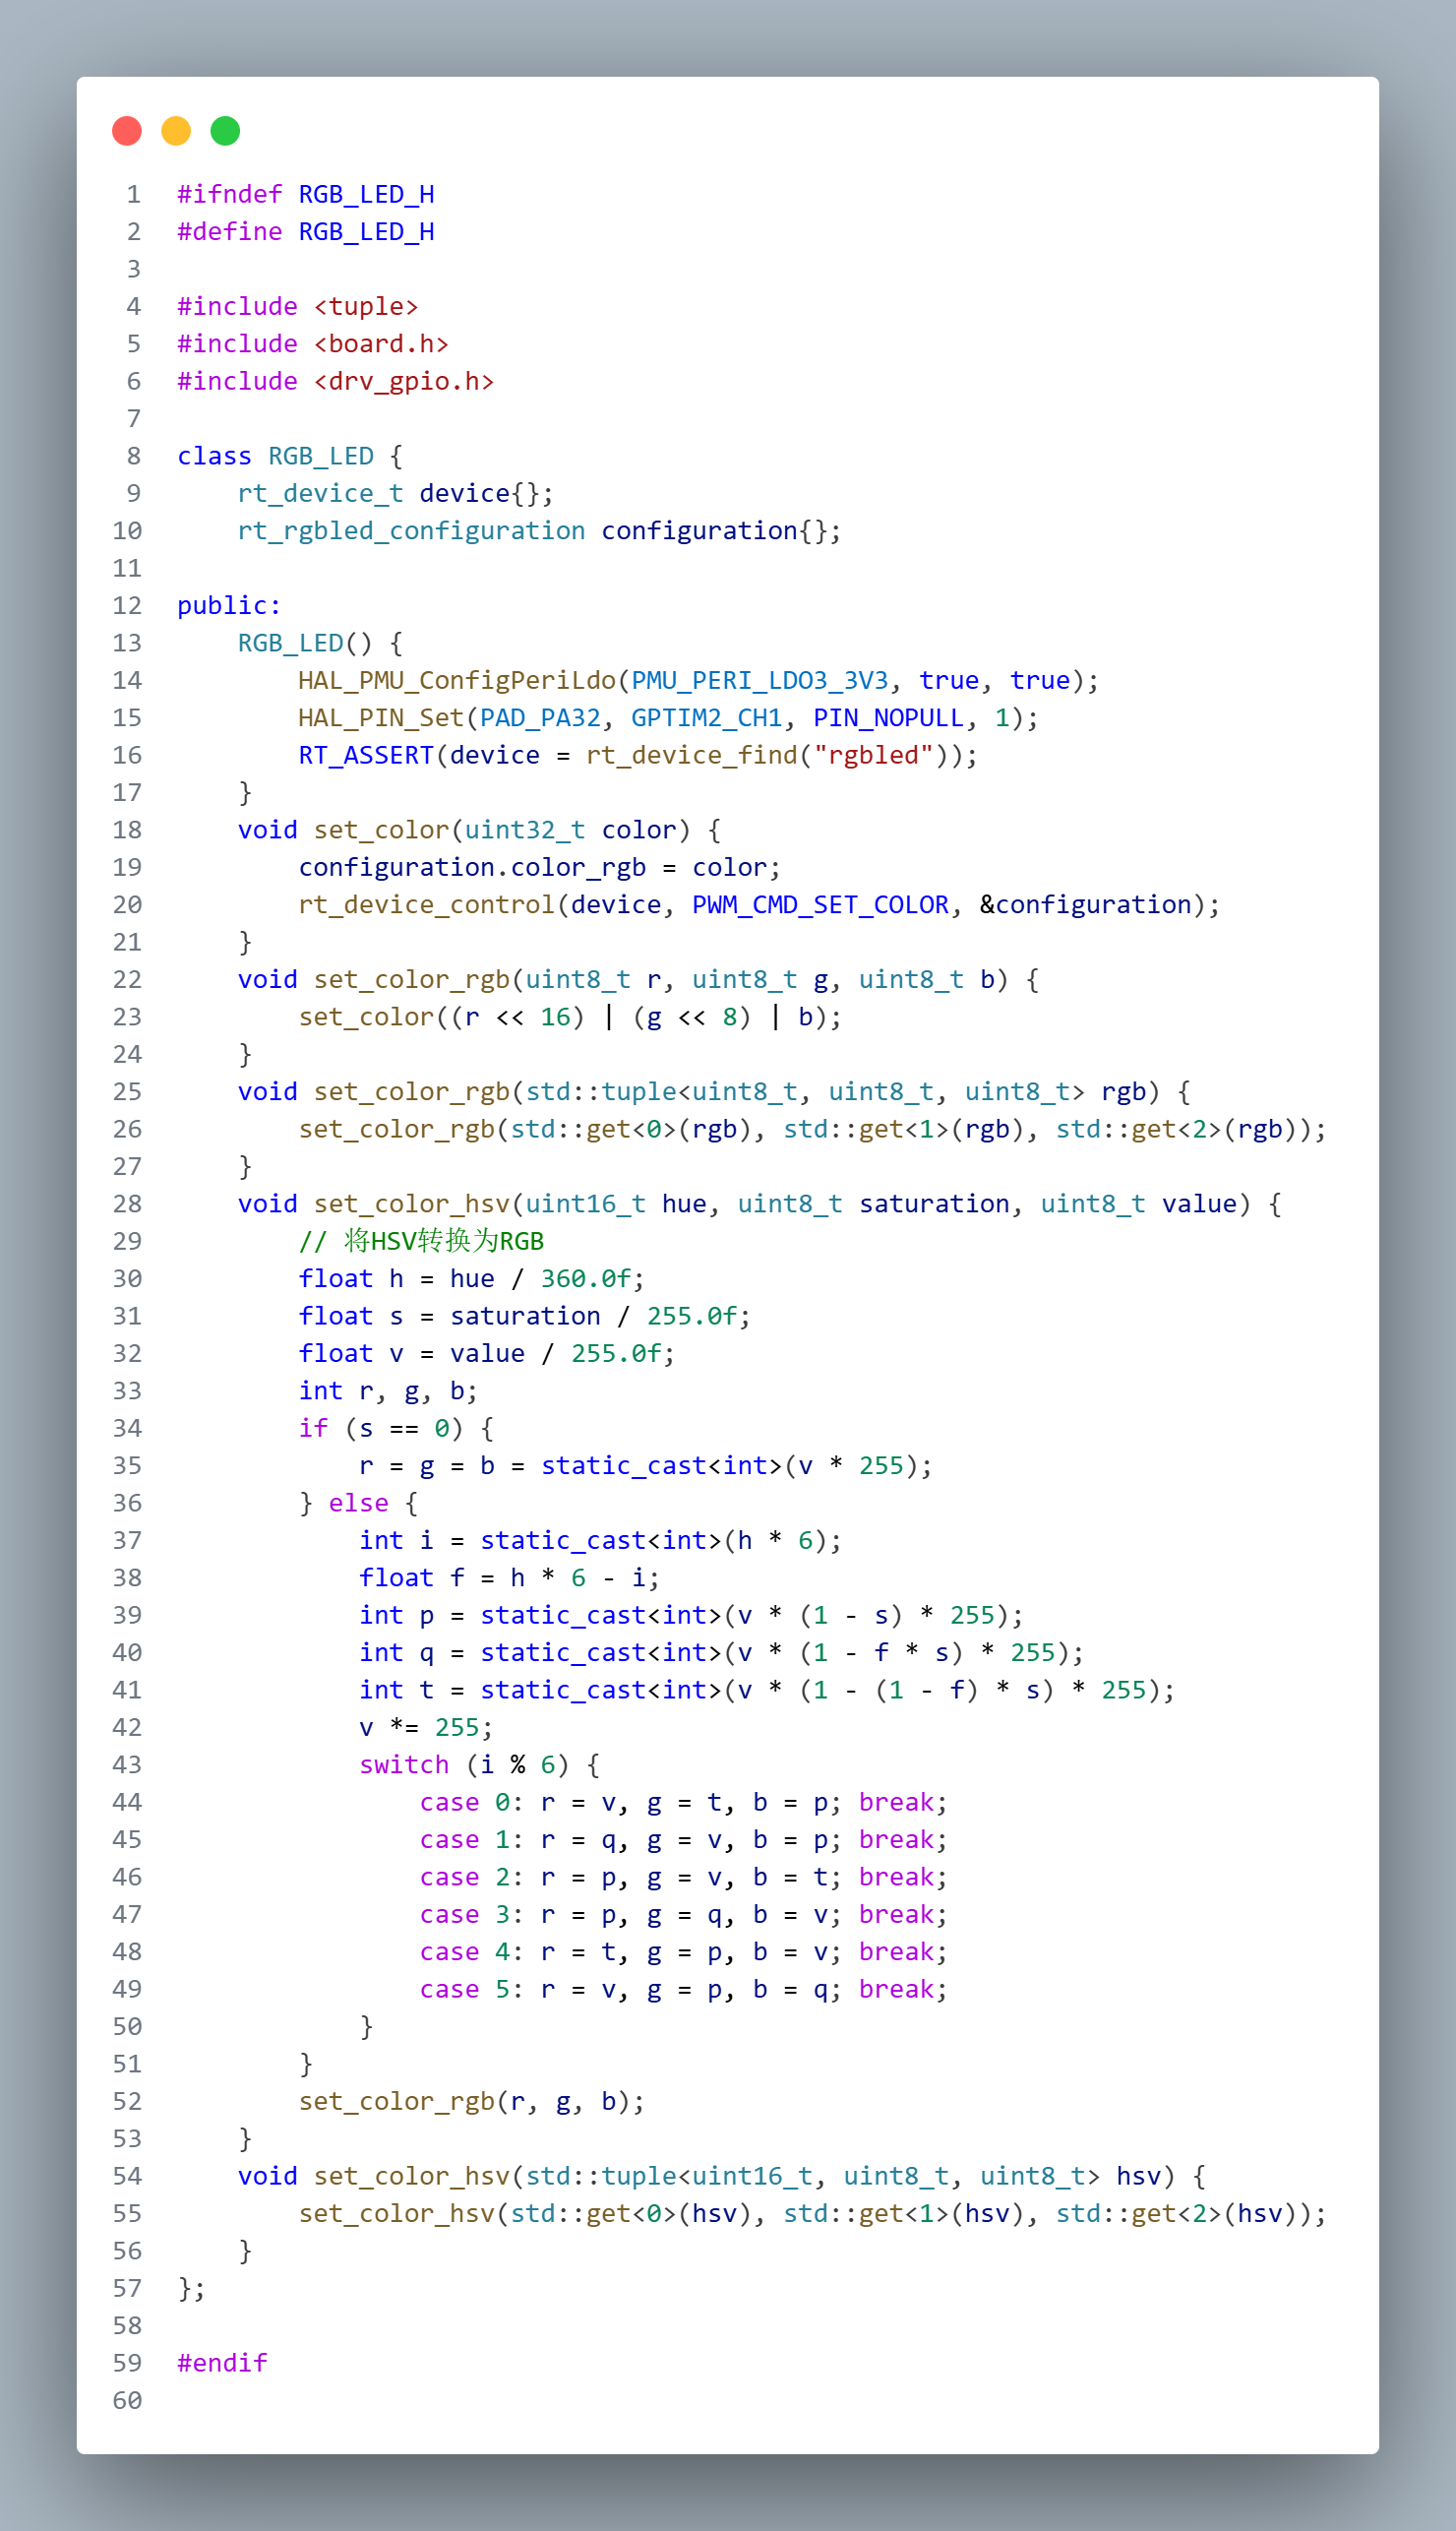1456x2531 pixels.
Task: Click 'float f = h * 6 - i;'
Action: [x=510, y=1578]
